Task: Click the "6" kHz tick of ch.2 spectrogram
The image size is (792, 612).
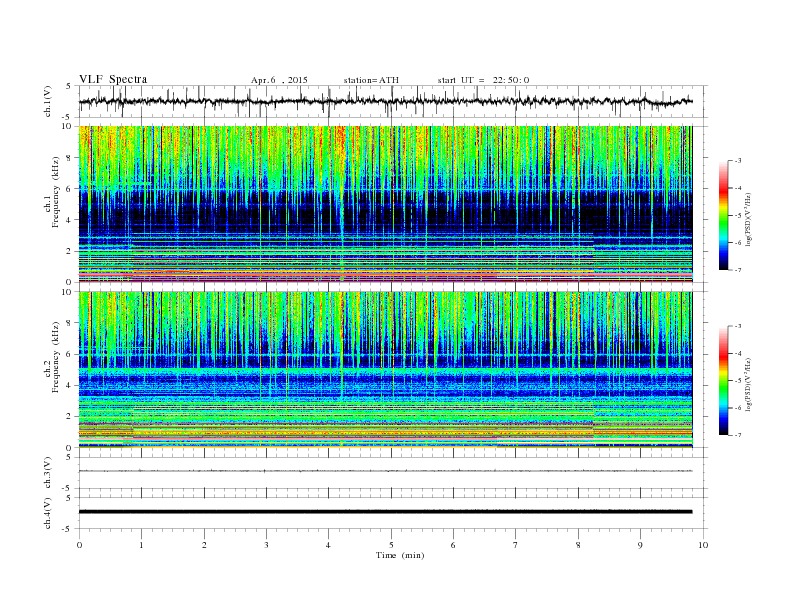Action: pos(69,354)
